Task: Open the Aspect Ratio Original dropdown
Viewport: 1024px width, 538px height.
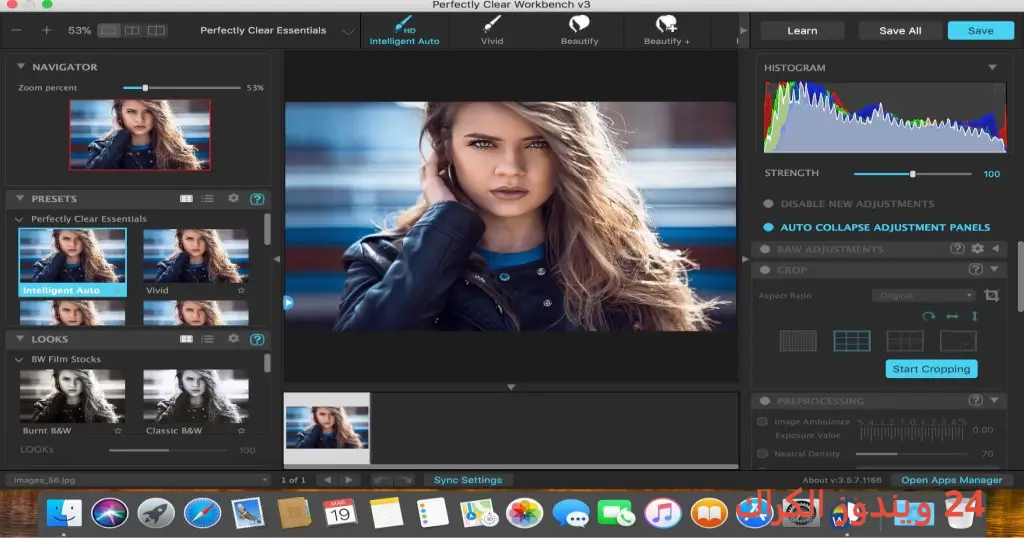Action: 923,296
